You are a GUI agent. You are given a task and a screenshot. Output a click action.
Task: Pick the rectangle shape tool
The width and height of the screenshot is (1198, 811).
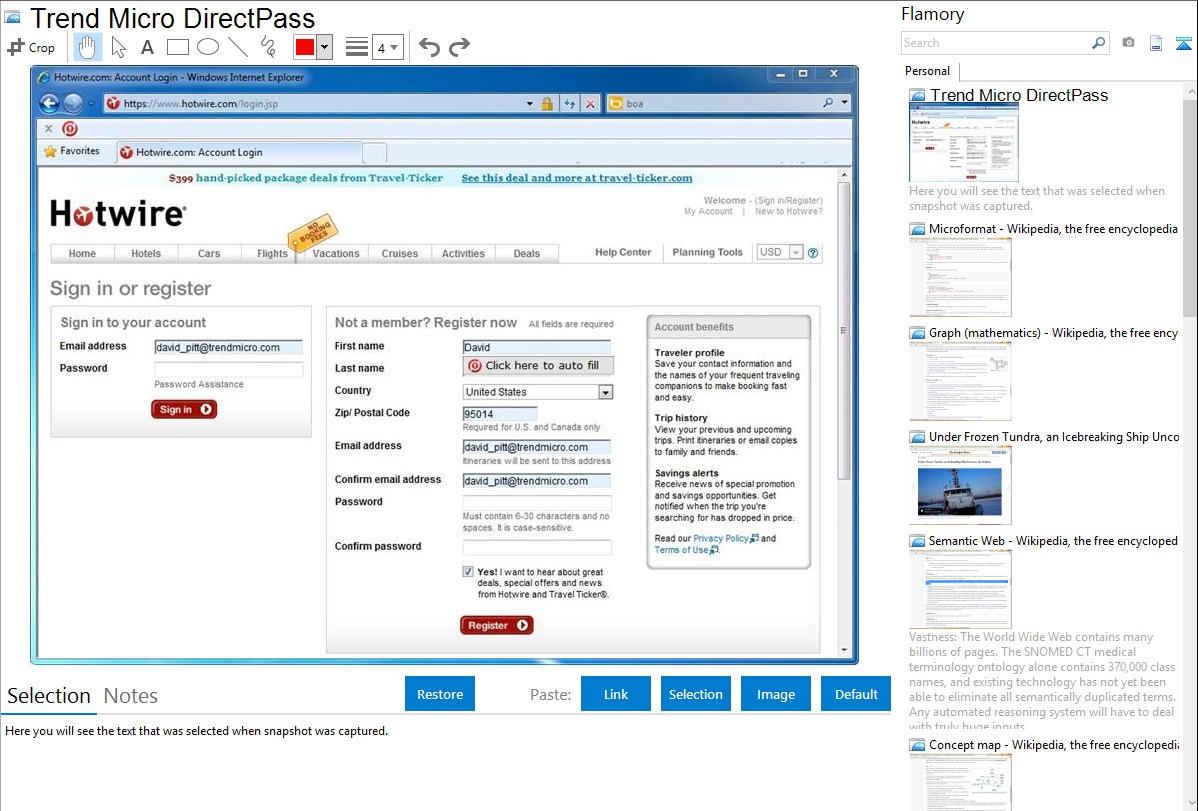pyautogui.click(x=177, y=47)
